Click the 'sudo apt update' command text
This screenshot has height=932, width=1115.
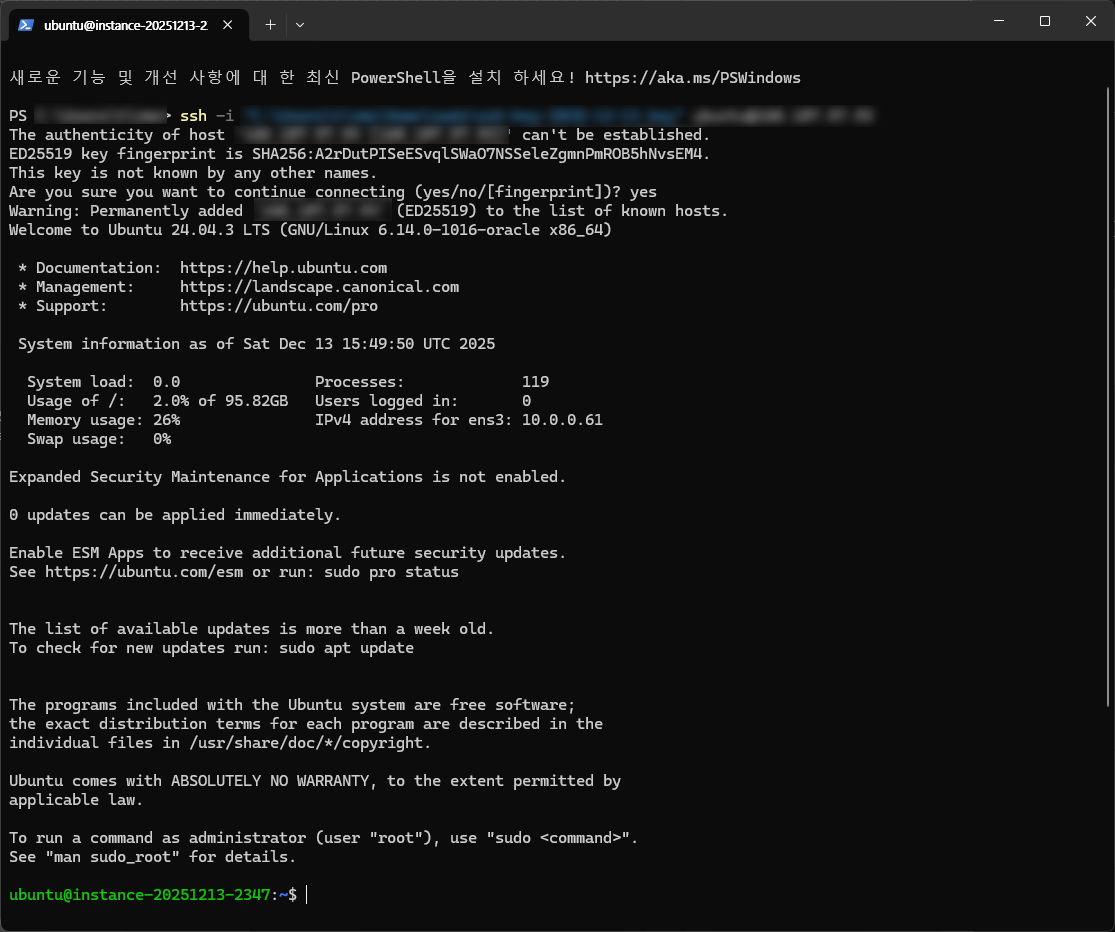346,648
